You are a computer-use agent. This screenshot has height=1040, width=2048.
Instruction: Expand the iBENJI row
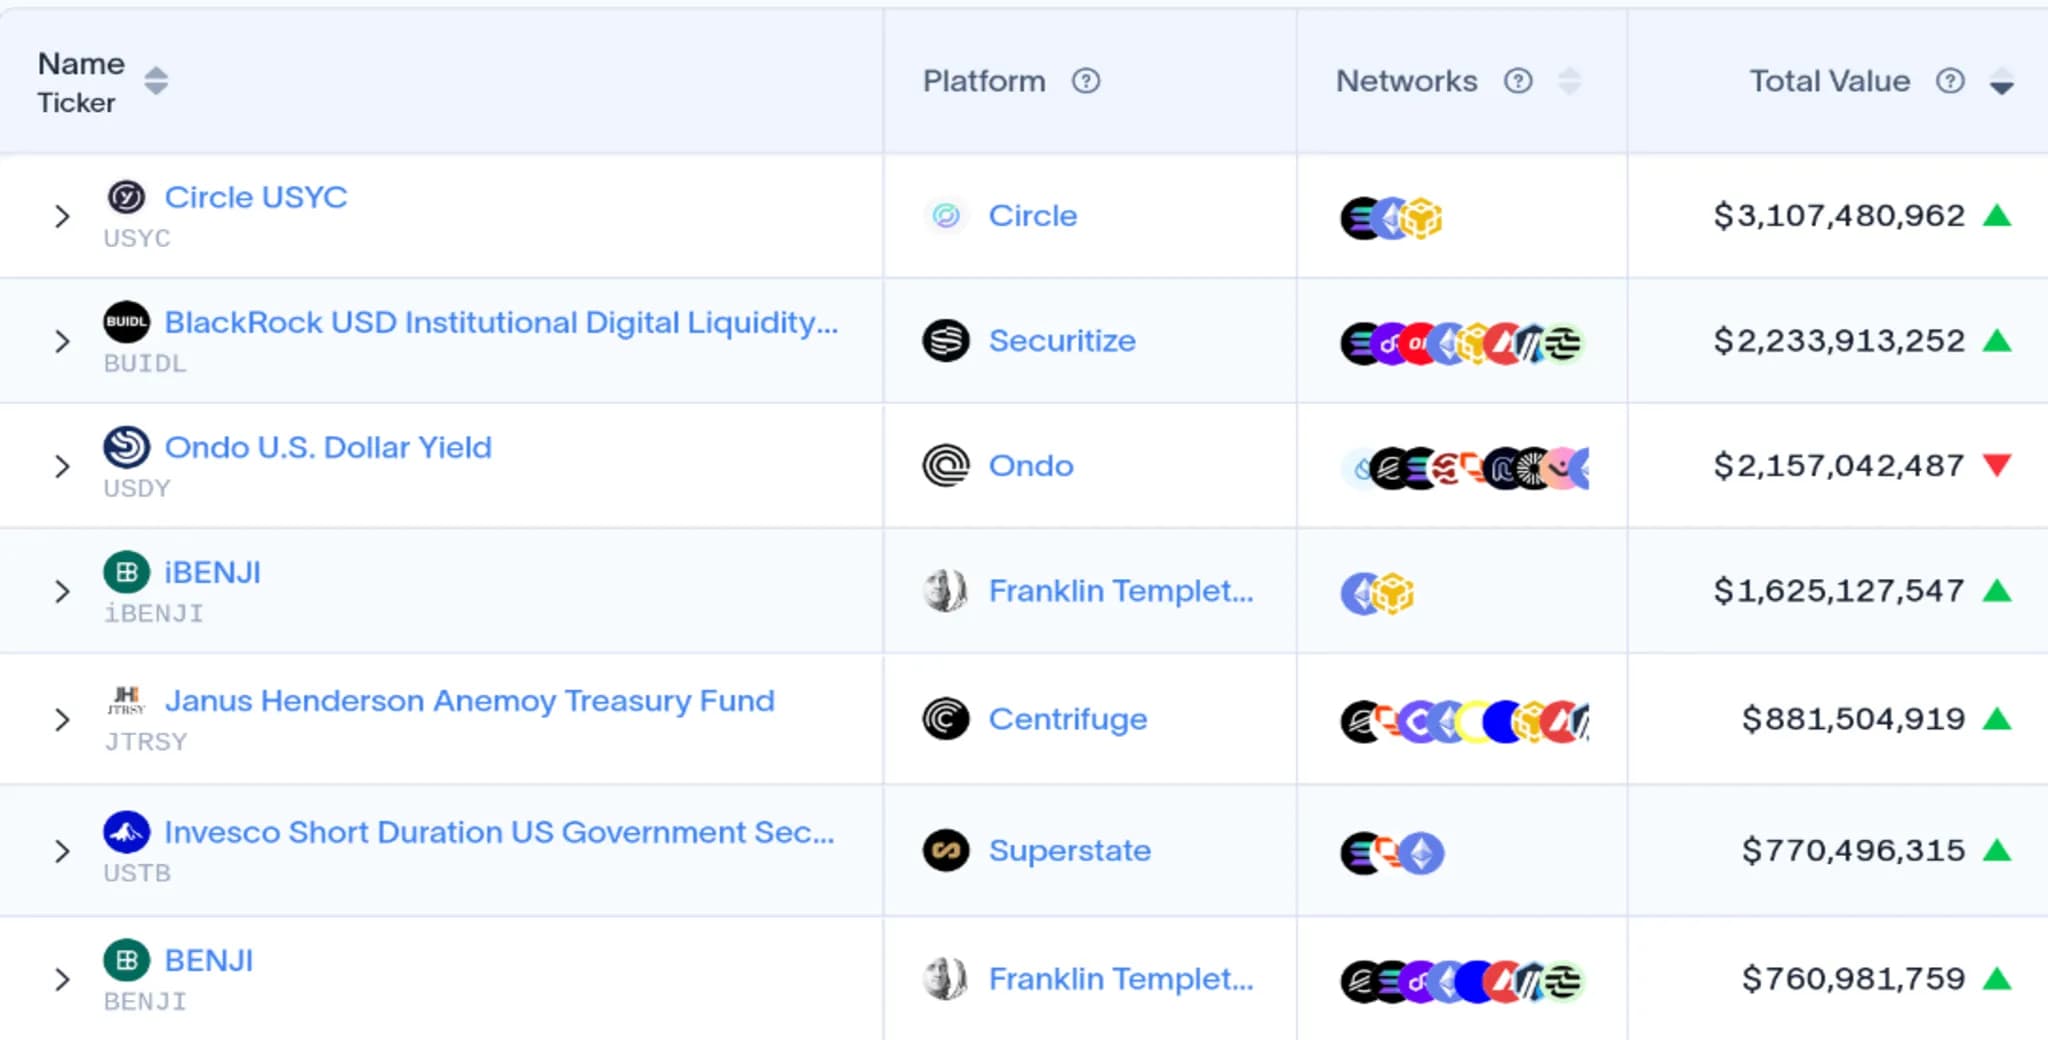[62, 591]
